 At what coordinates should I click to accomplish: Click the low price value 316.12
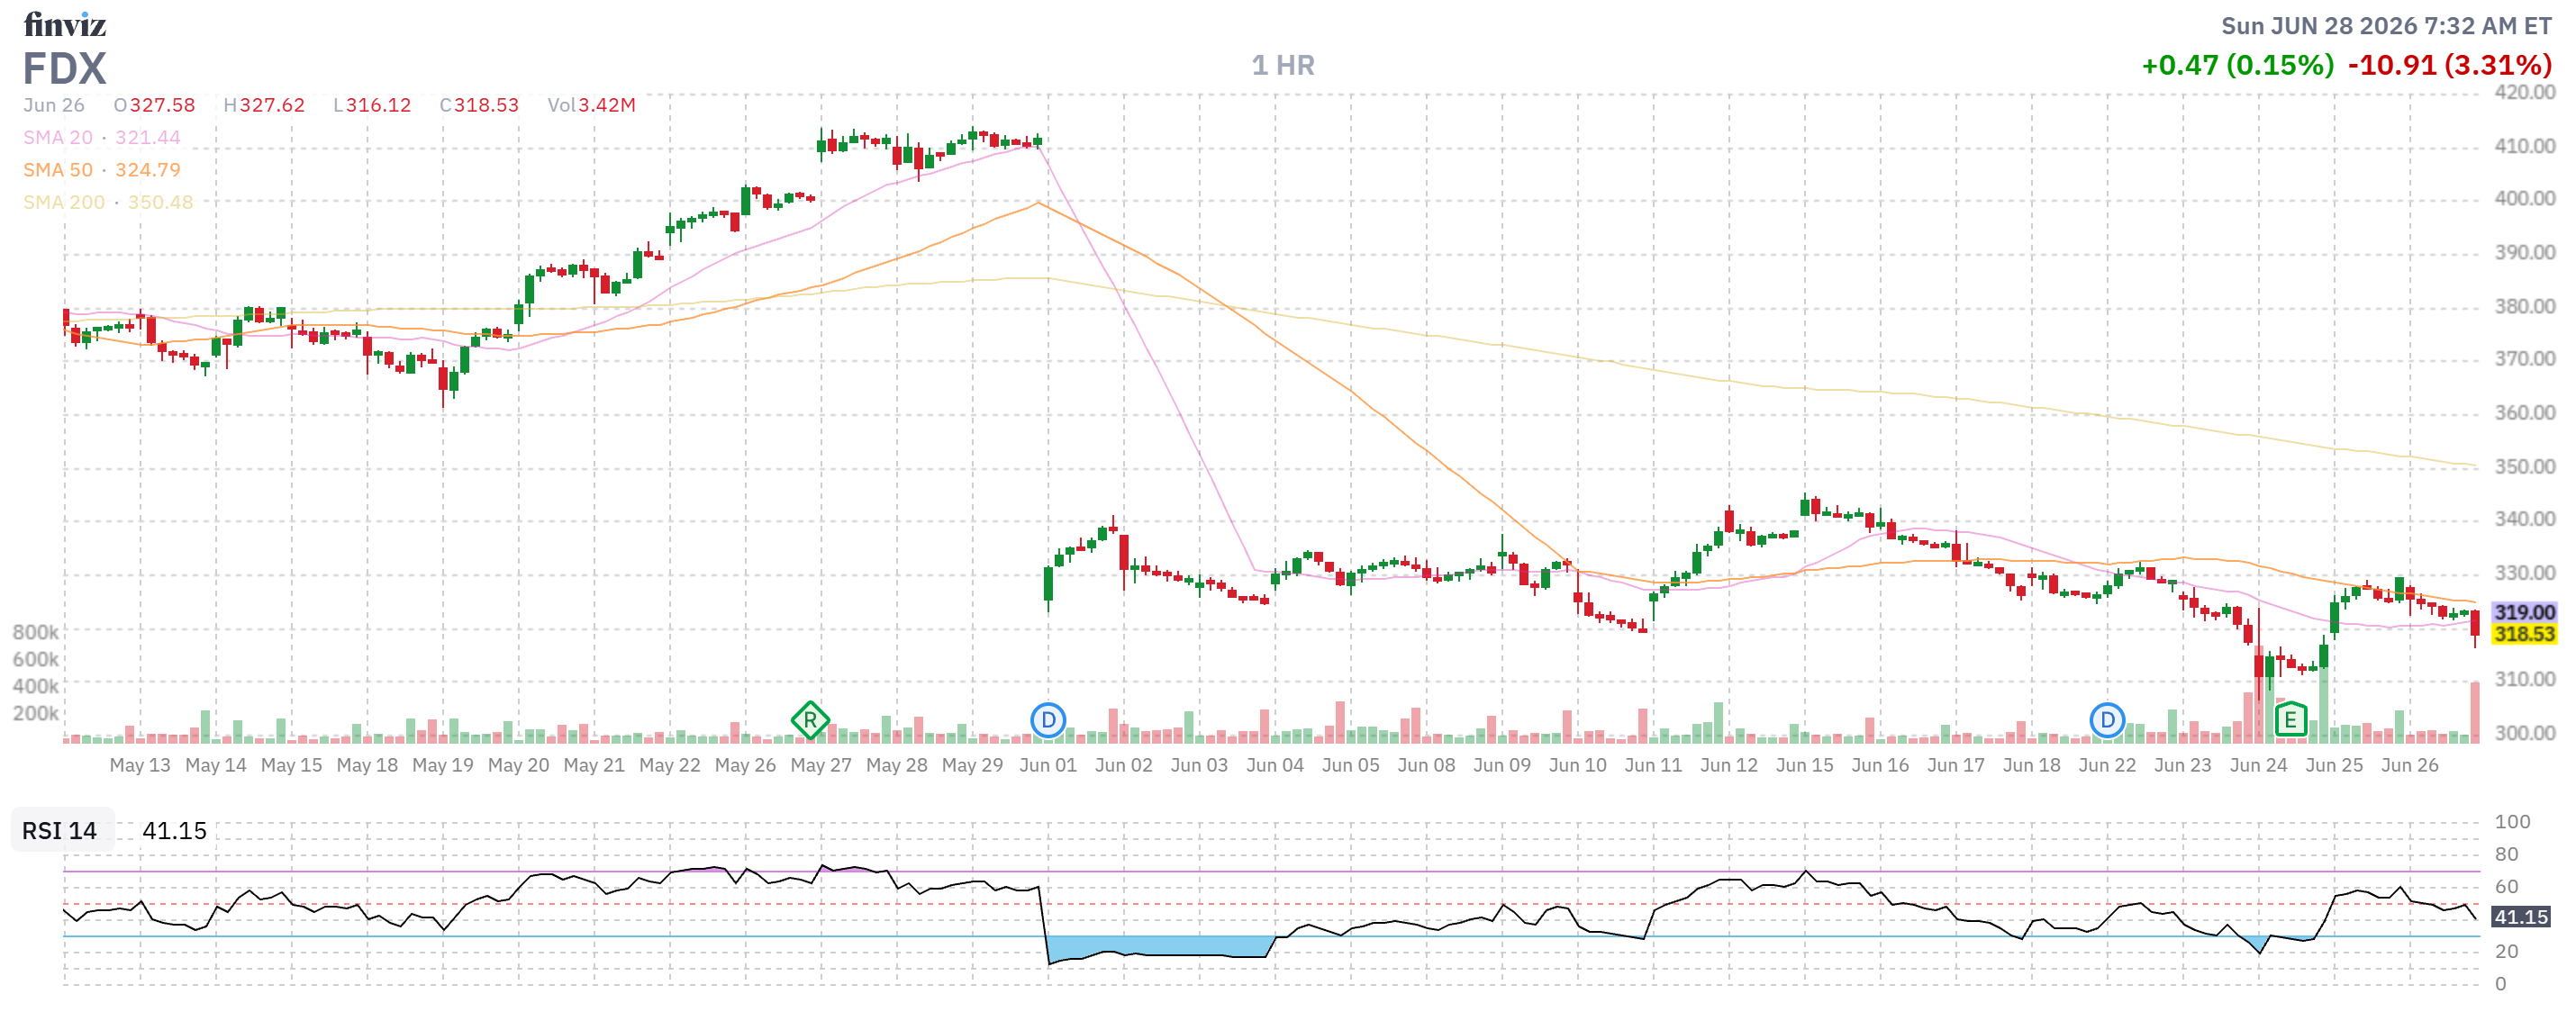tap(379, 105)
